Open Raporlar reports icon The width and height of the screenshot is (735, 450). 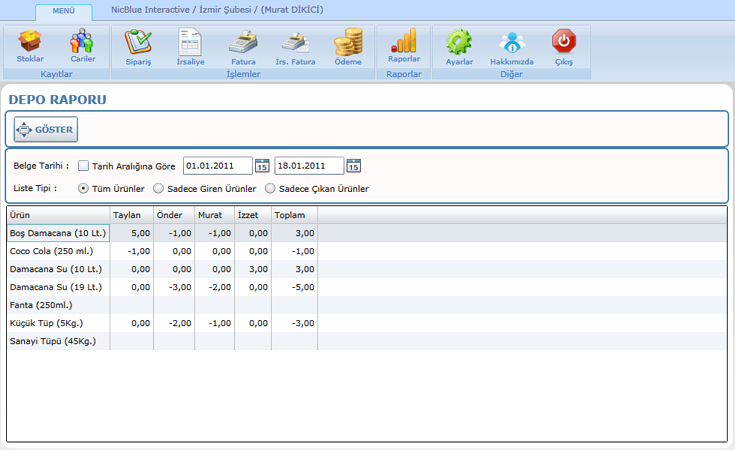pos(404,45)
